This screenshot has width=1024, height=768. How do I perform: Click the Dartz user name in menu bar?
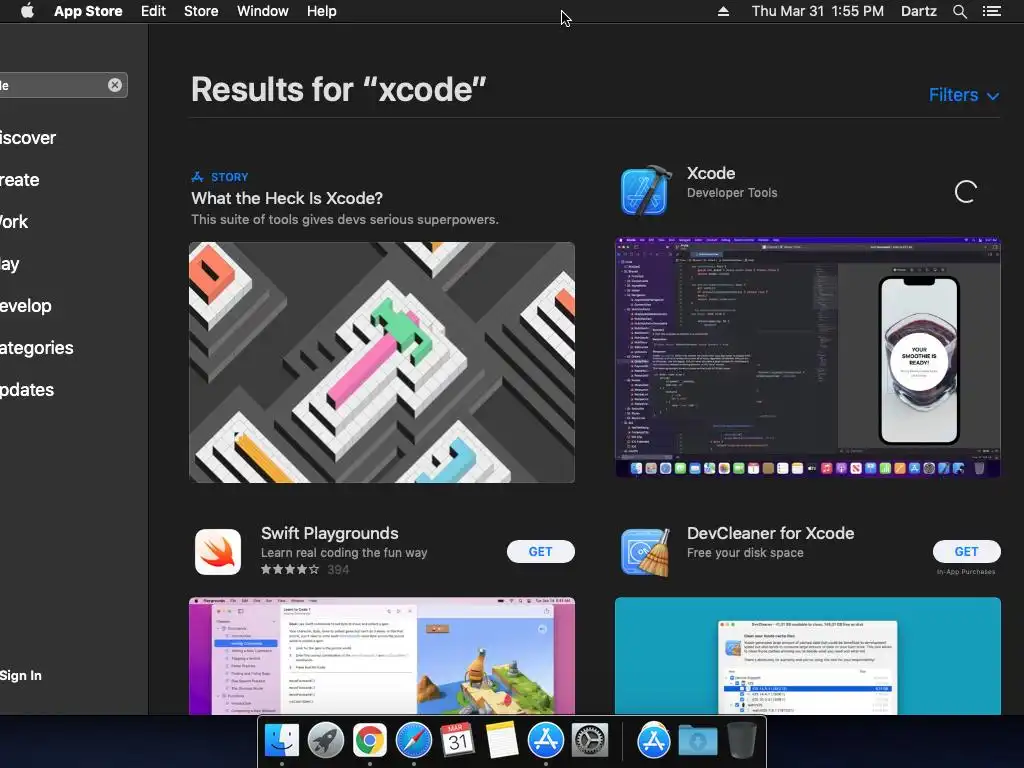click(918, 11)
